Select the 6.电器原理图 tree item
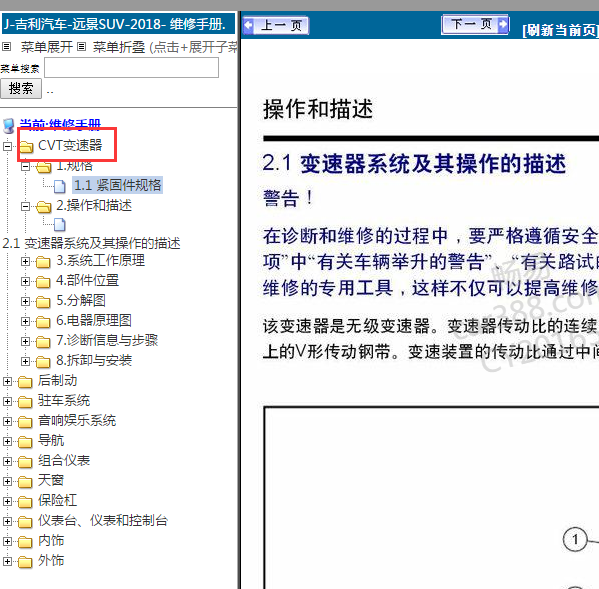The image size is (599, 589). click(x=94, y=320)
